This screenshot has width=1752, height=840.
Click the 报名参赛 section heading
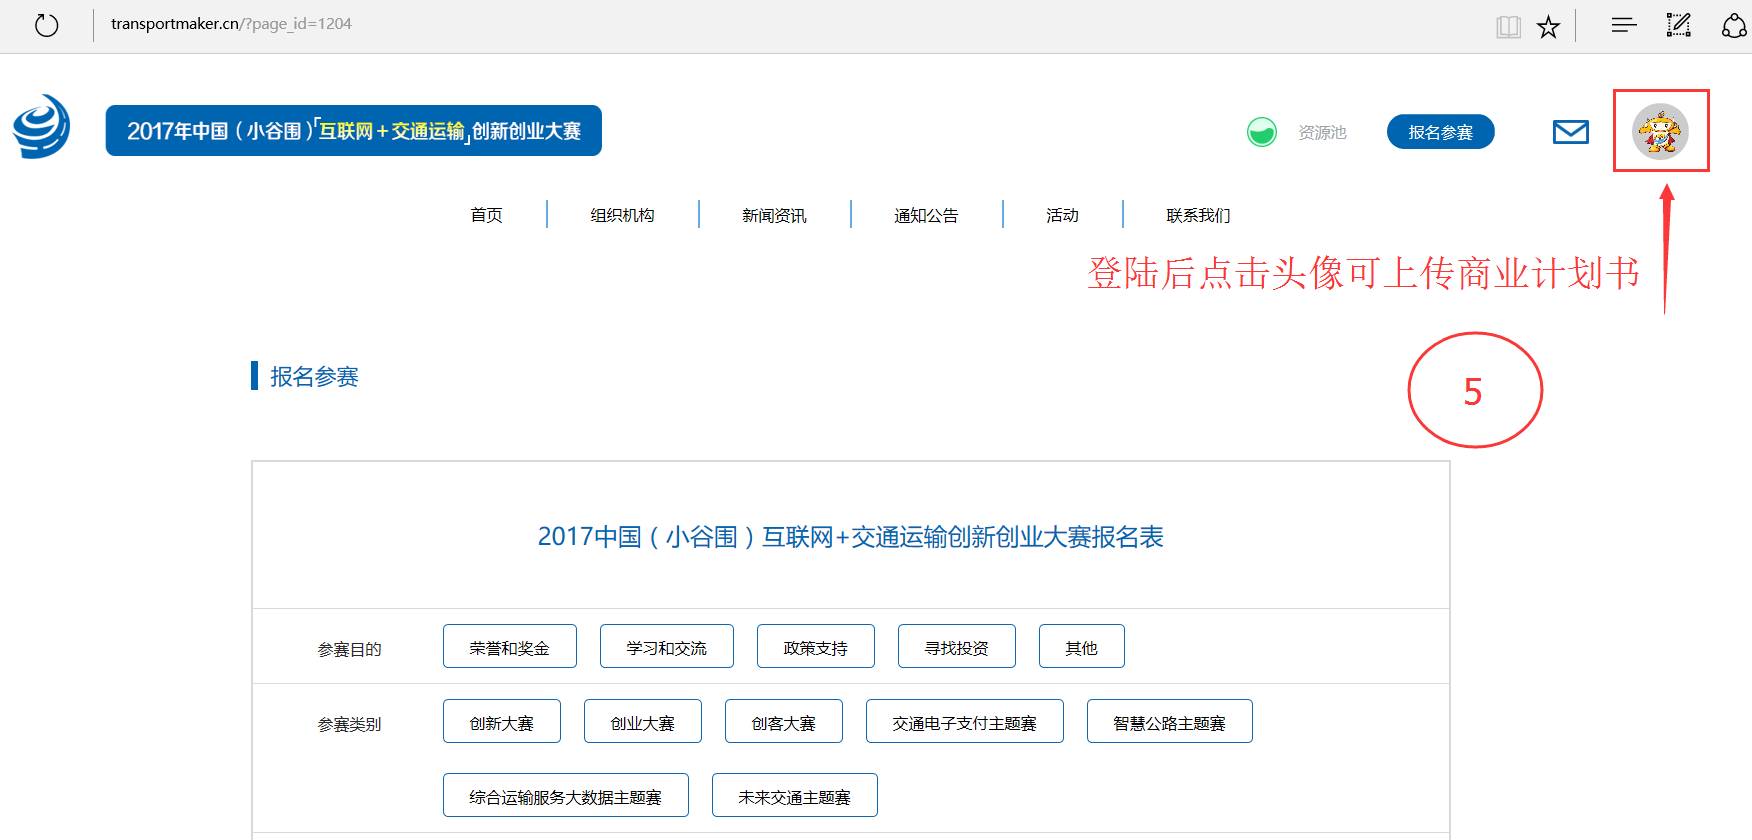pos(314,376)
